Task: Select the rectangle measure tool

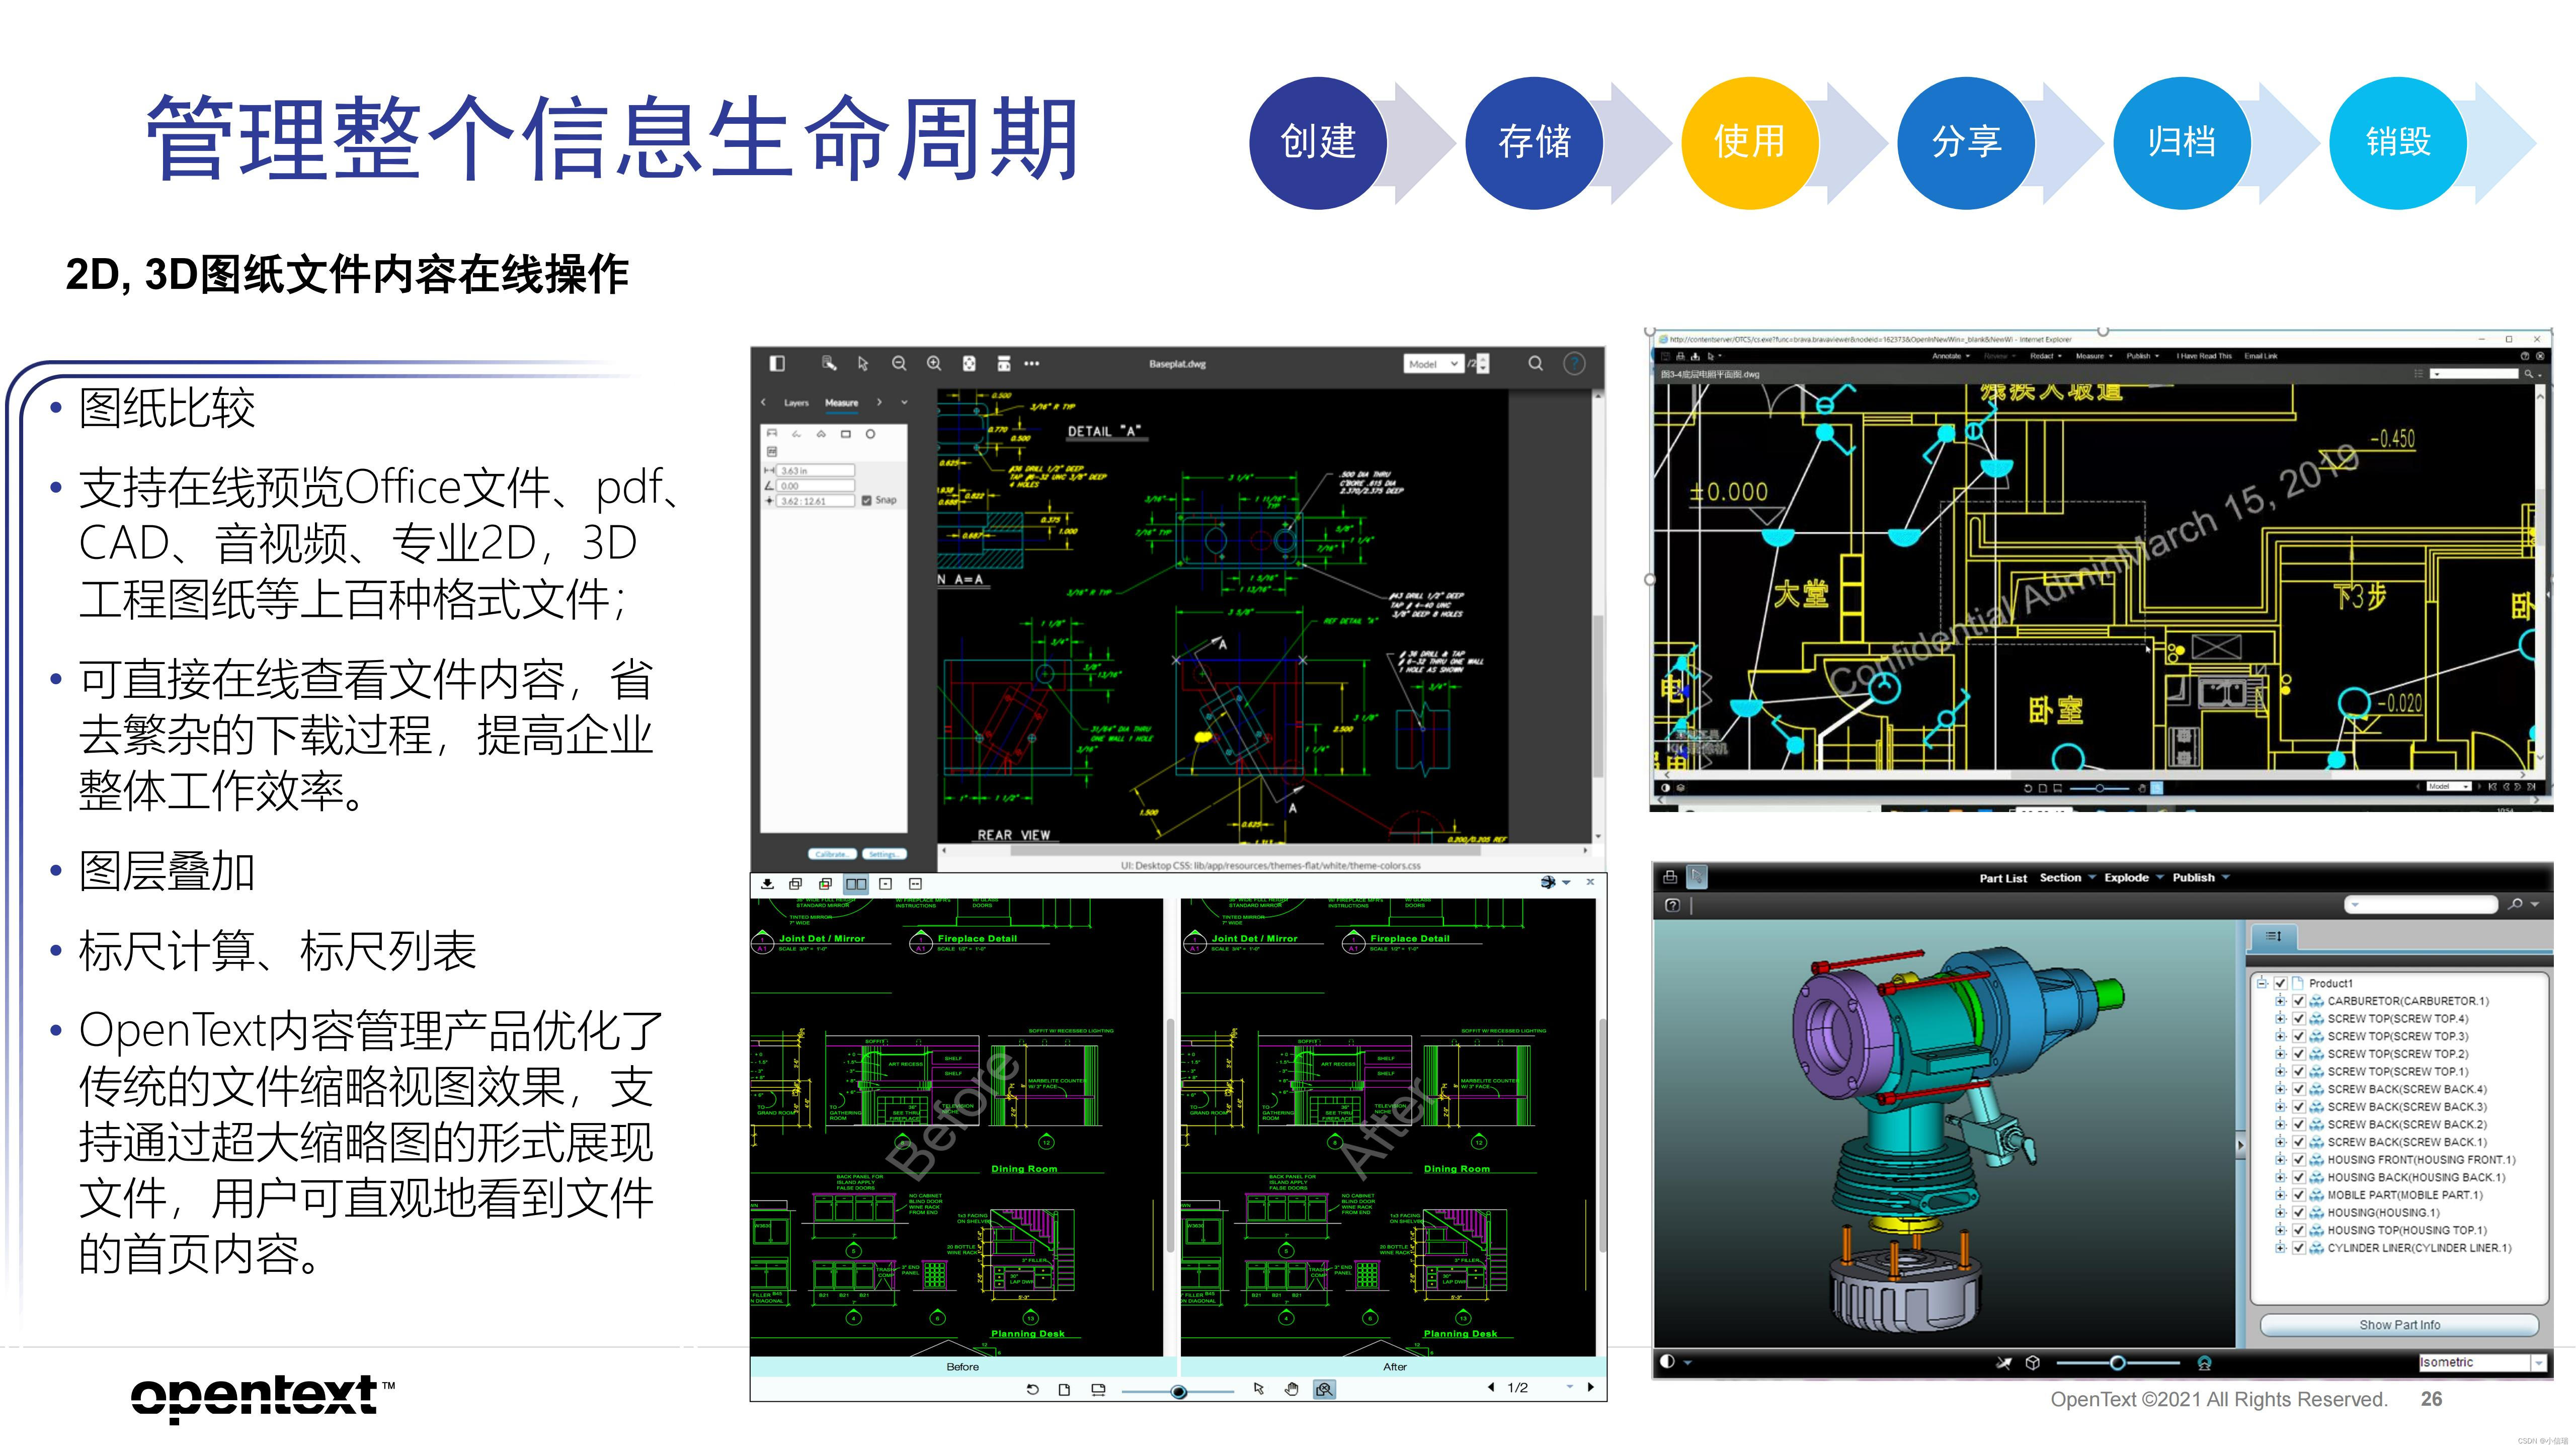Action: click(x=846, y=434)
